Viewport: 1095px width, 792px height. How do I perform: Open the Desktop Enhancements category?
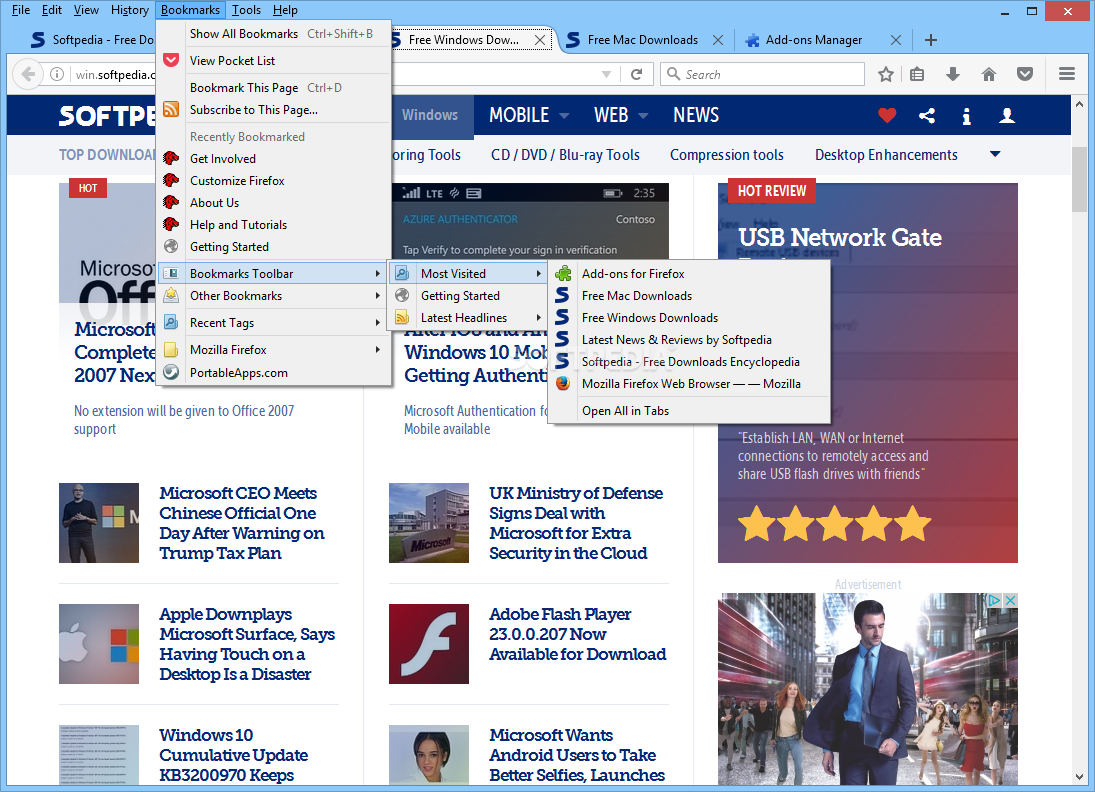click(x=886, y=155)
